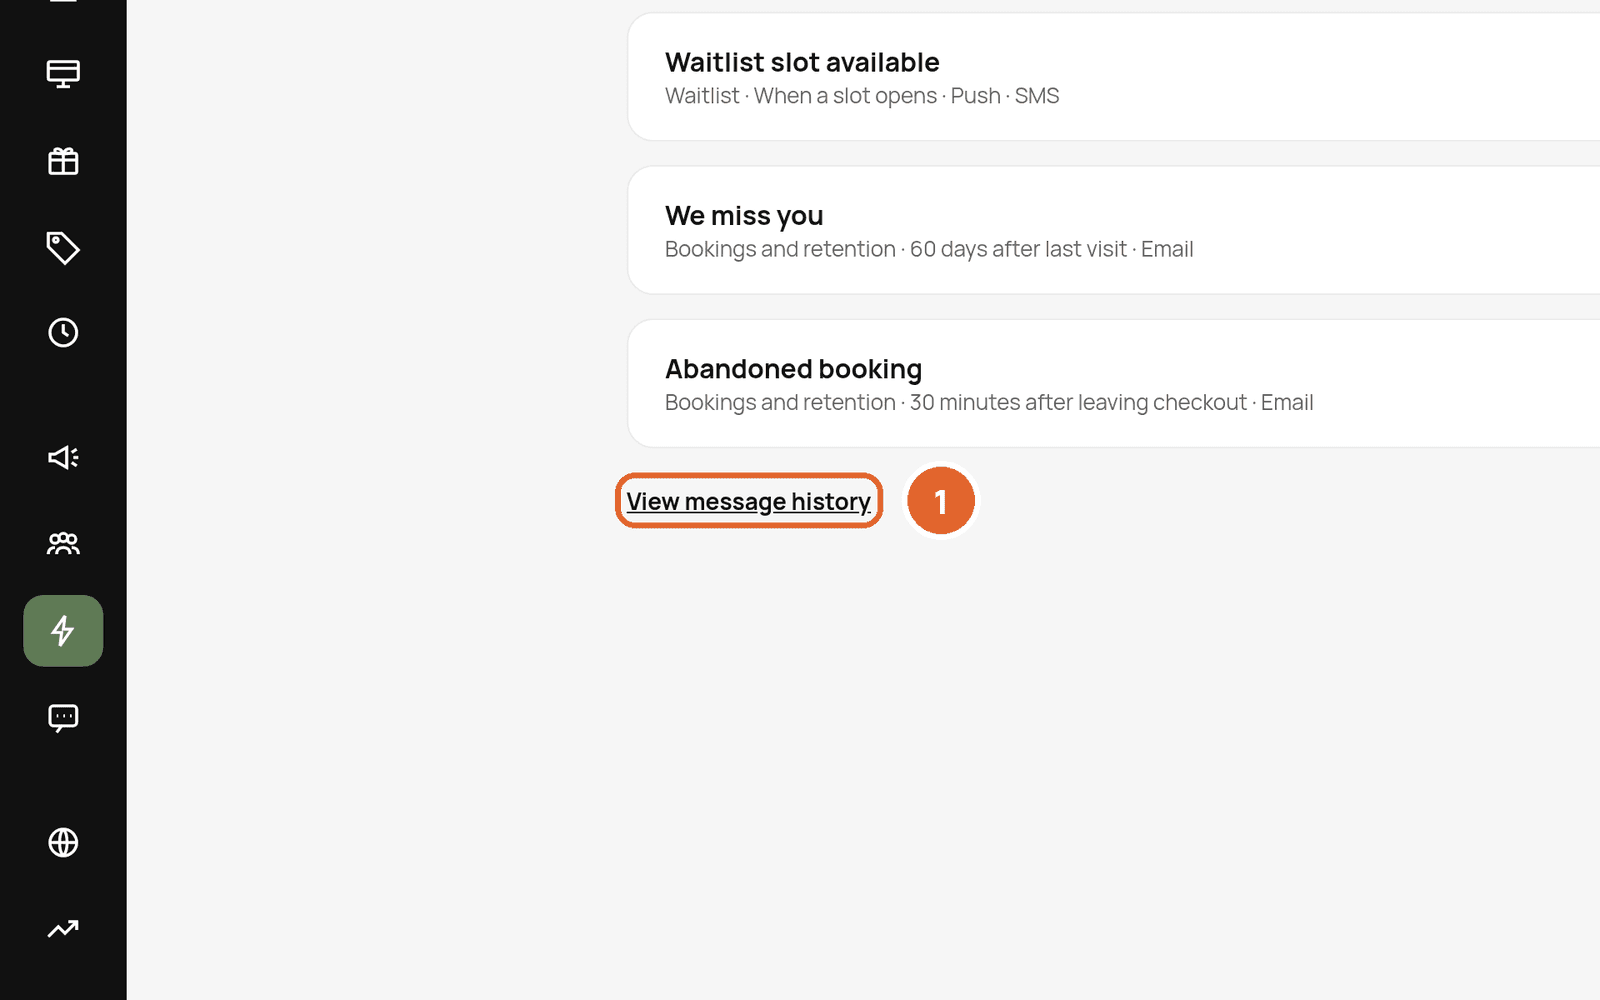Viewport: 1600px width, 1000px height.
Task: Click the partly visible icon at sidebar top
Action: tap(63, 2)
